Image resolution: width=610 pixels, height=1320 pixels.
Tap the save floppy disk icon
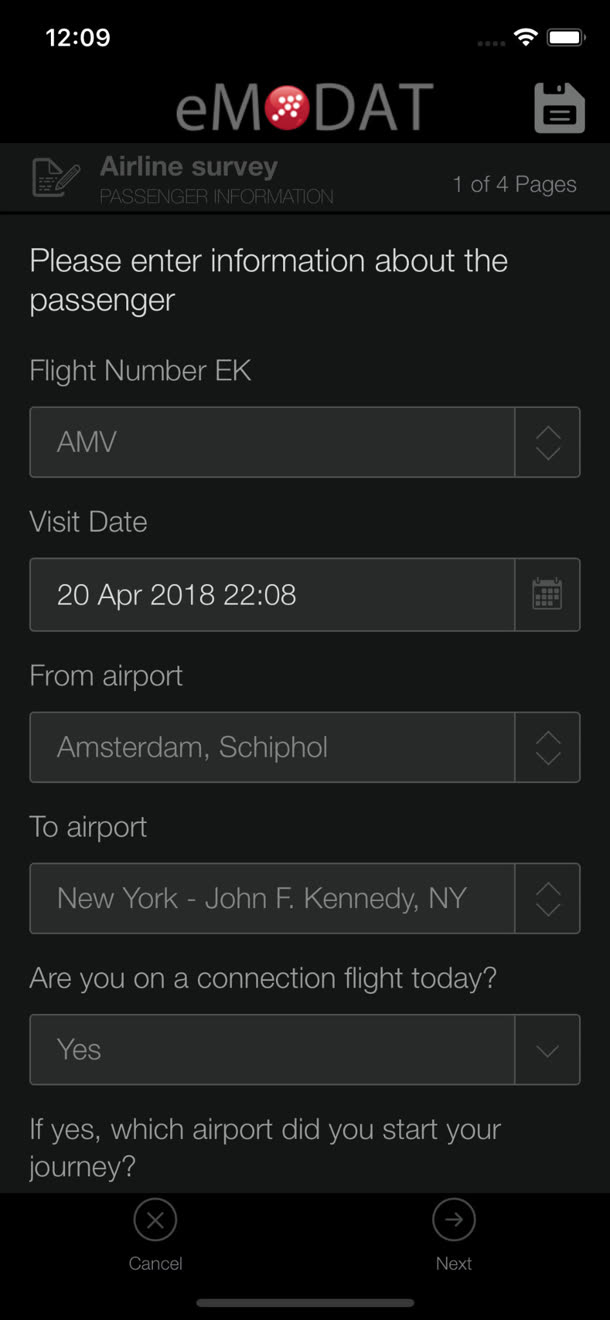559,107
